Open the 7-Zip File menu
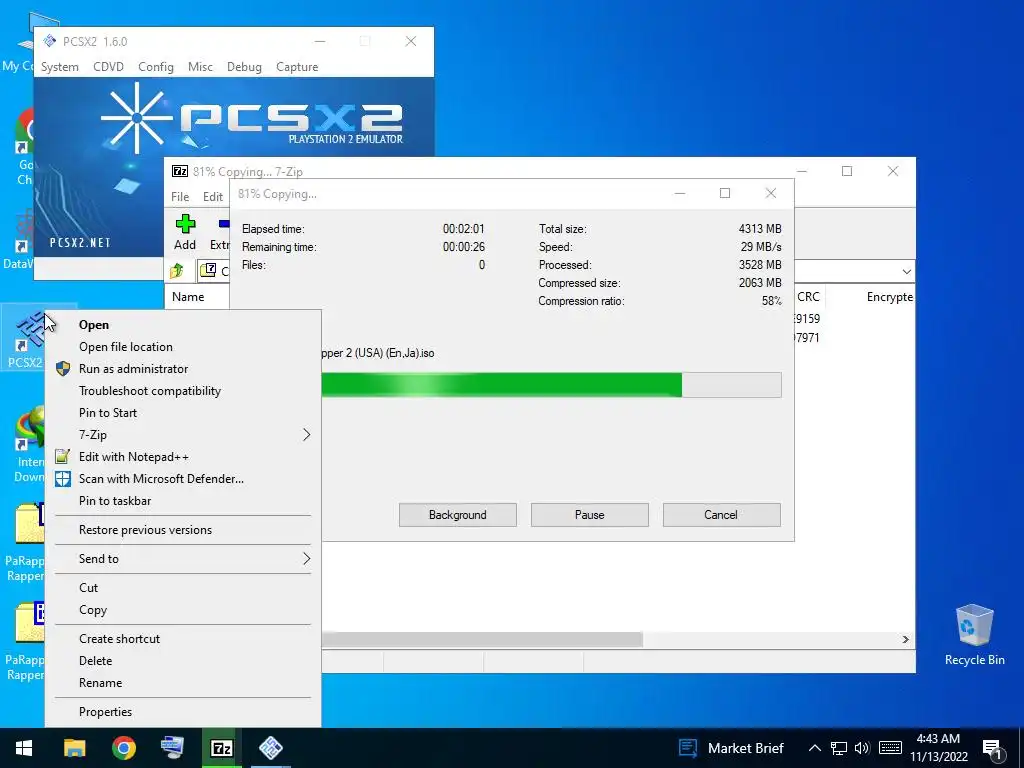The width and height of the screenshot is (1024, 768). tap(180, 197)
